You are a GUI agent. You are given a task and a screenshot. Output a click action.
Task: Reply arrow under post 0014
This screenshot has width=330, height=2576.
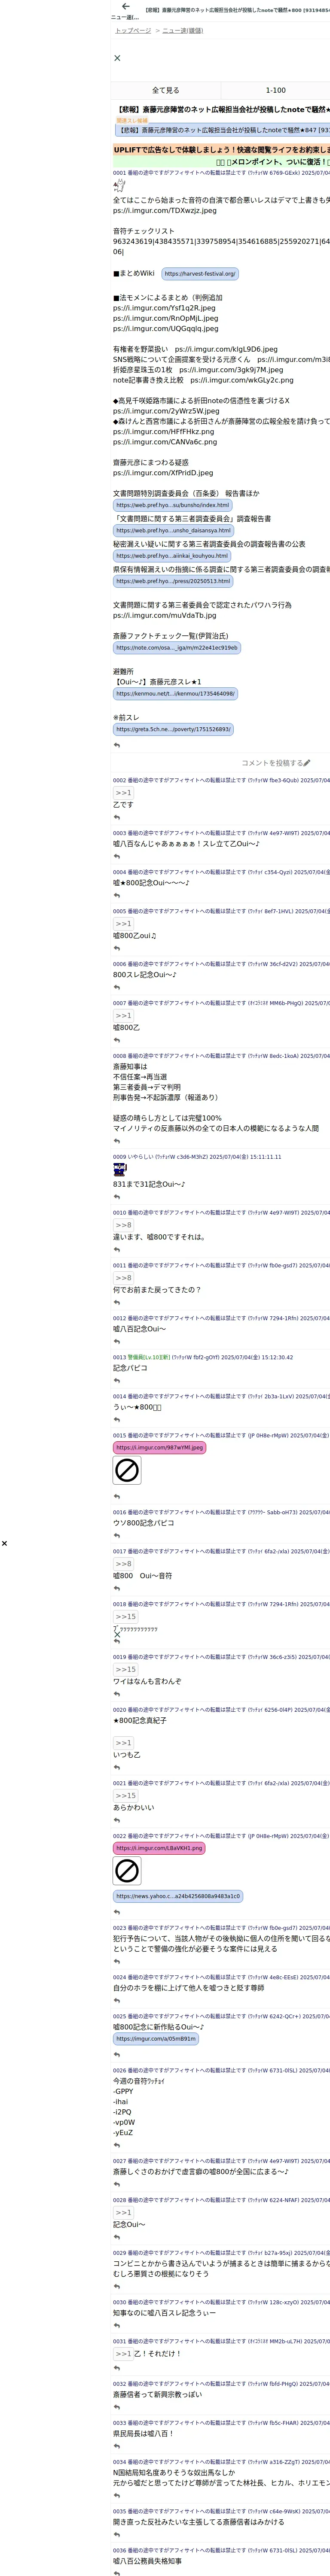tap(116, 1420)
